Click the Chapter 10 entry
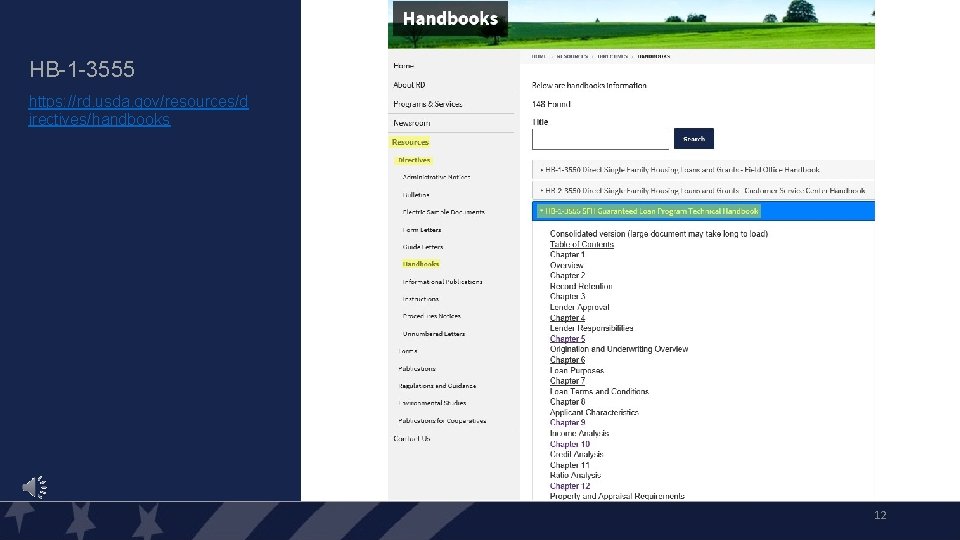 569,444
